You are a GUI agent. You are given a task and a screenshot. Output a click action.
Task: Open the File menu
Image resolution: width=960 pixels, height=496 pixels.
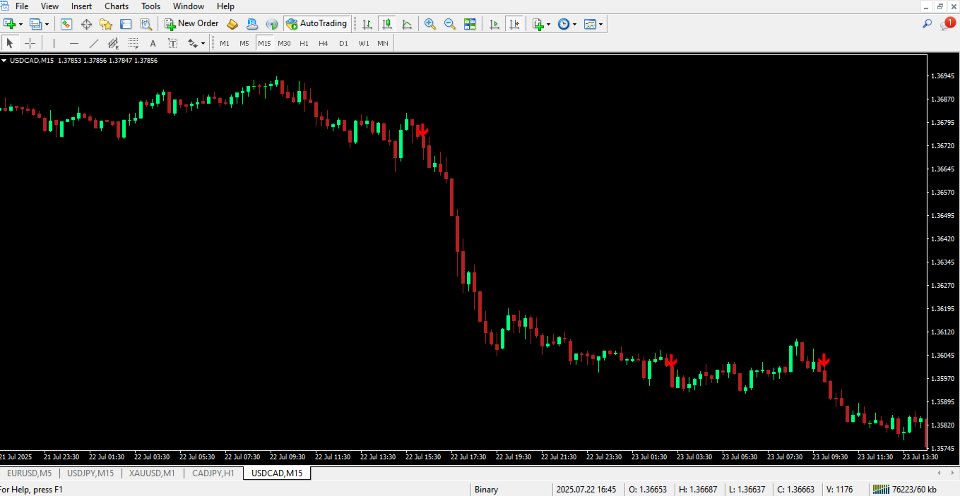pos(21,6)
